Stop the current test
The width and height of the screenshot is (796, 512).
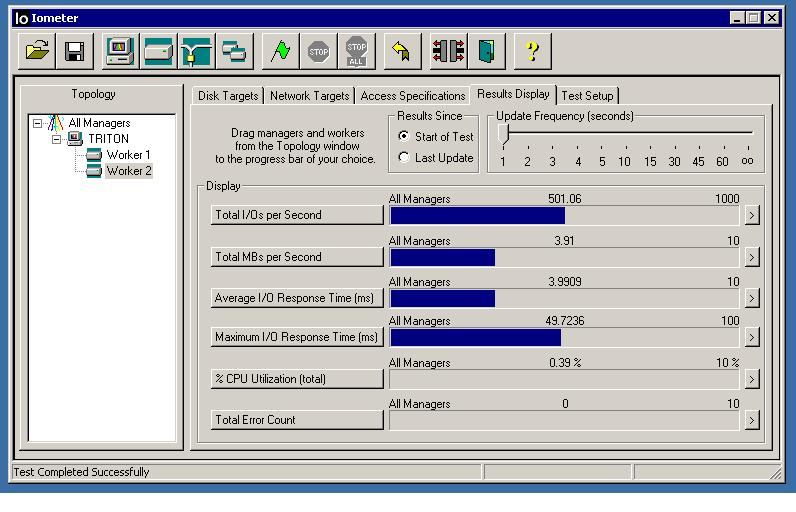pyautogui.click(x=318, y=51)
